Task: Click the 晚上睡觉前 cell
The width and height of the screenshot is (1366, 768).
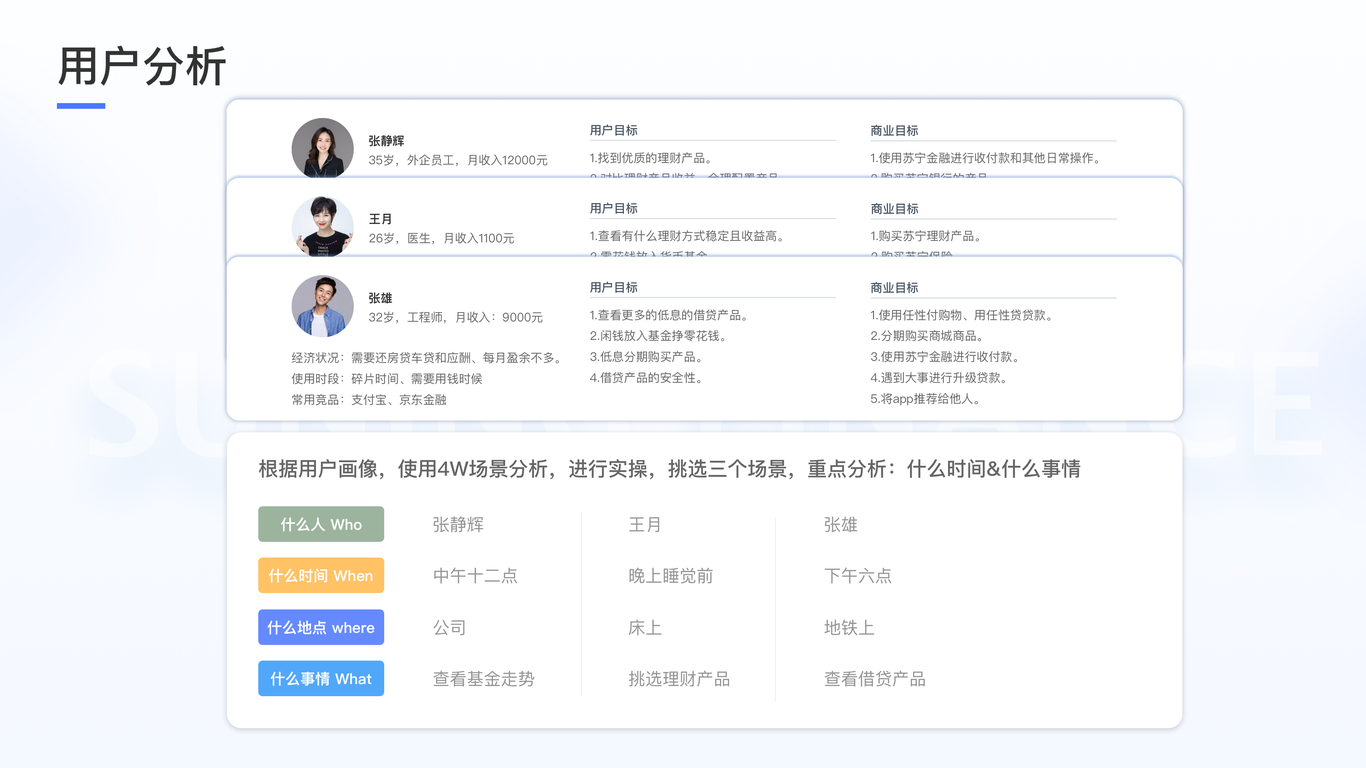Action: (x=671, y=576)
